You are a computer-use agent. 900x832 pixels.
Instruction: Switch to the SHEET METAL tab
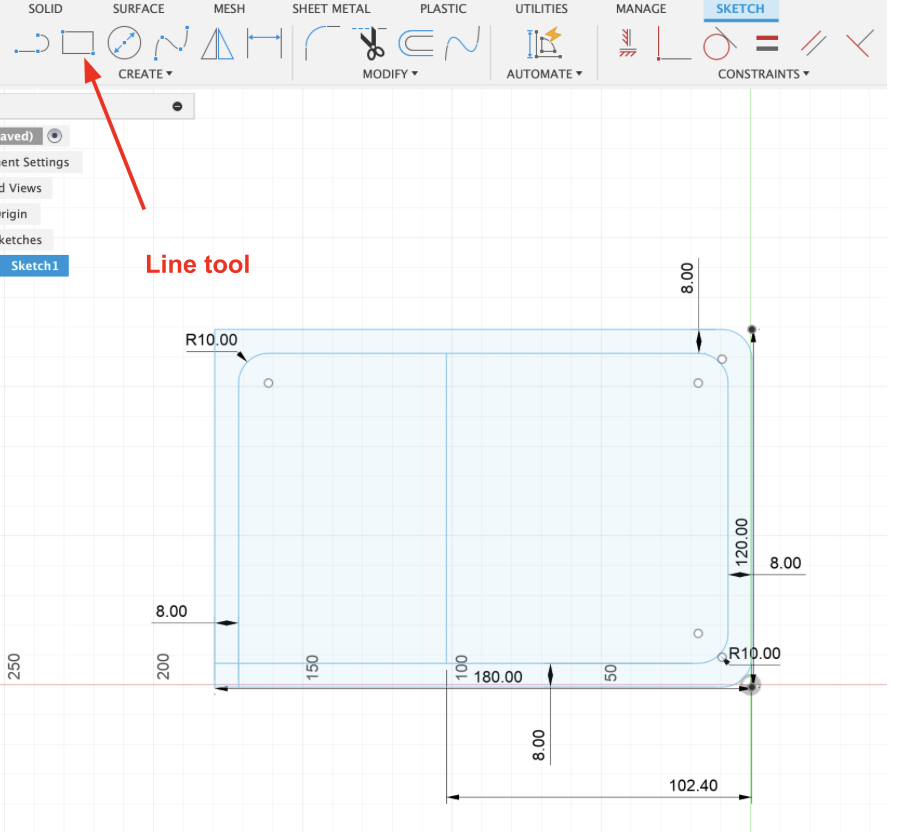tap(331, 9)
